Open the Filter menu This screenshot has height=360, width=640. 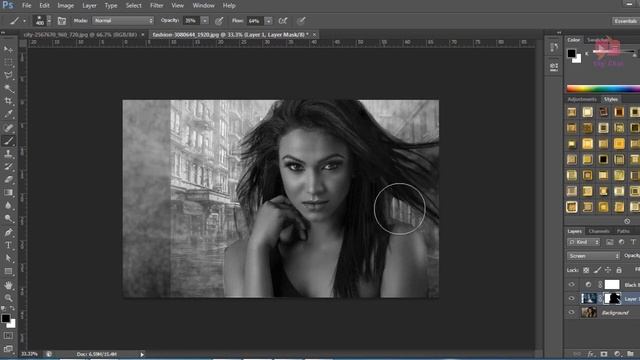(x=156, y=6)
